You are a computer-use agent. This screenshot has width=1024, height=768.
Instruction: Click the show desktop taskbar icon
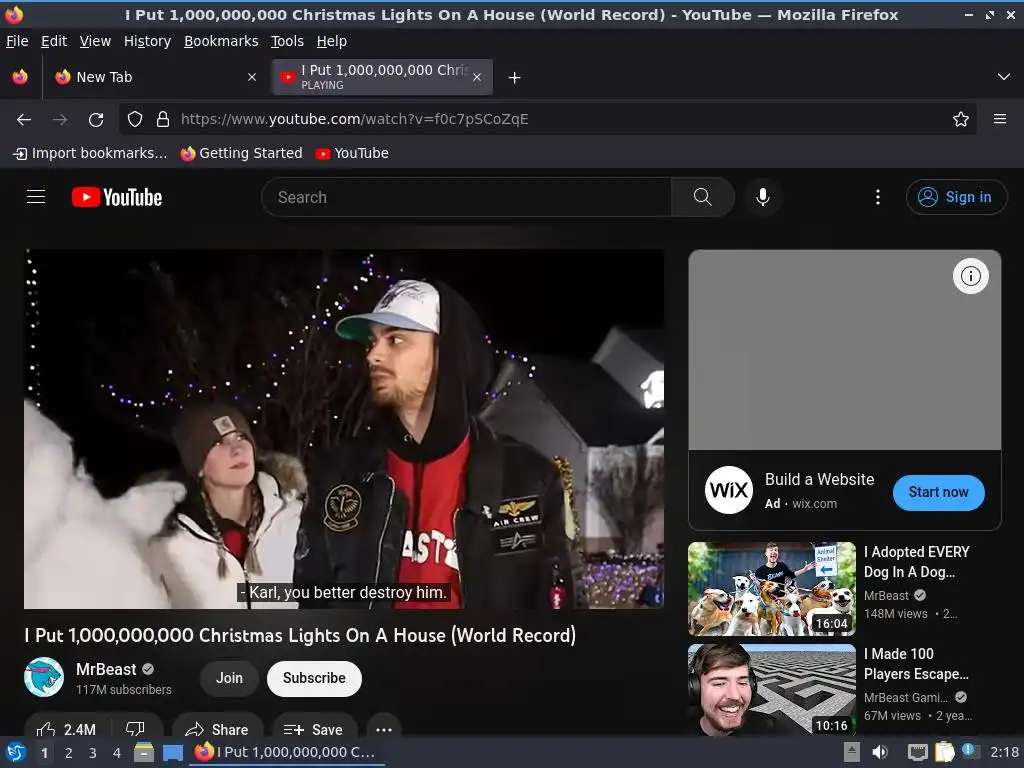(173, 753)
